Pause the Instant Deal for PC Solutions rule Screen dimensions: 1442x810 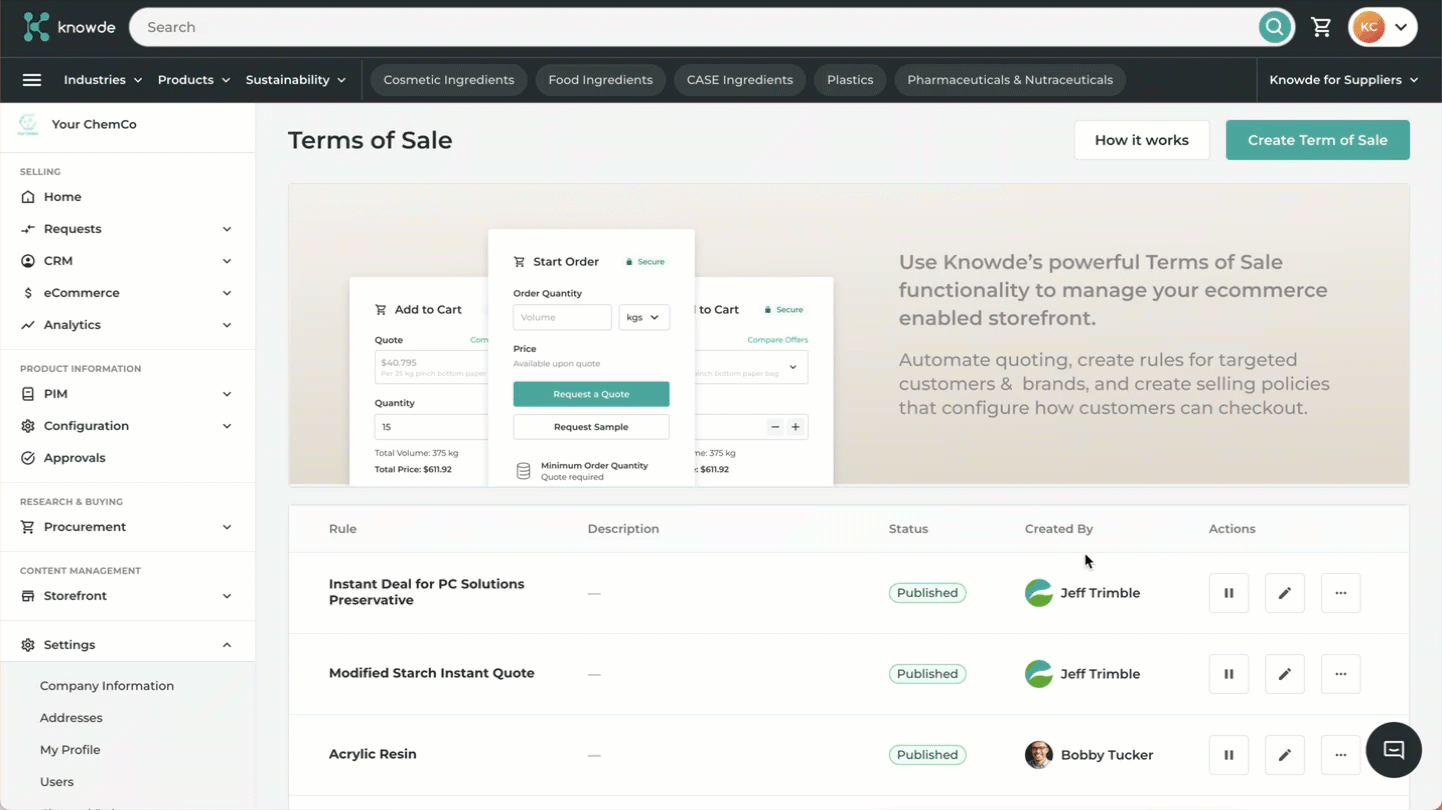[1229, 593]
